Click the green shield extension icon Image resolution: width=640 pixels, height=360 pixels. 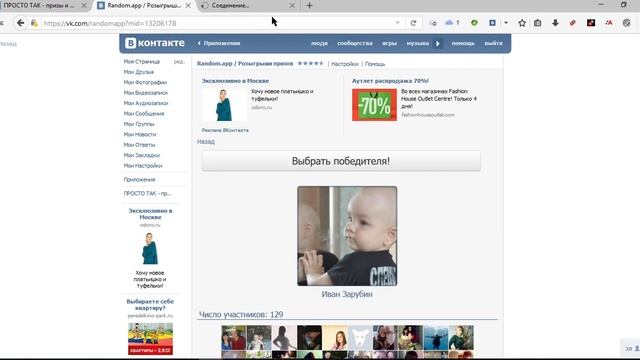[x=474, y=23]
